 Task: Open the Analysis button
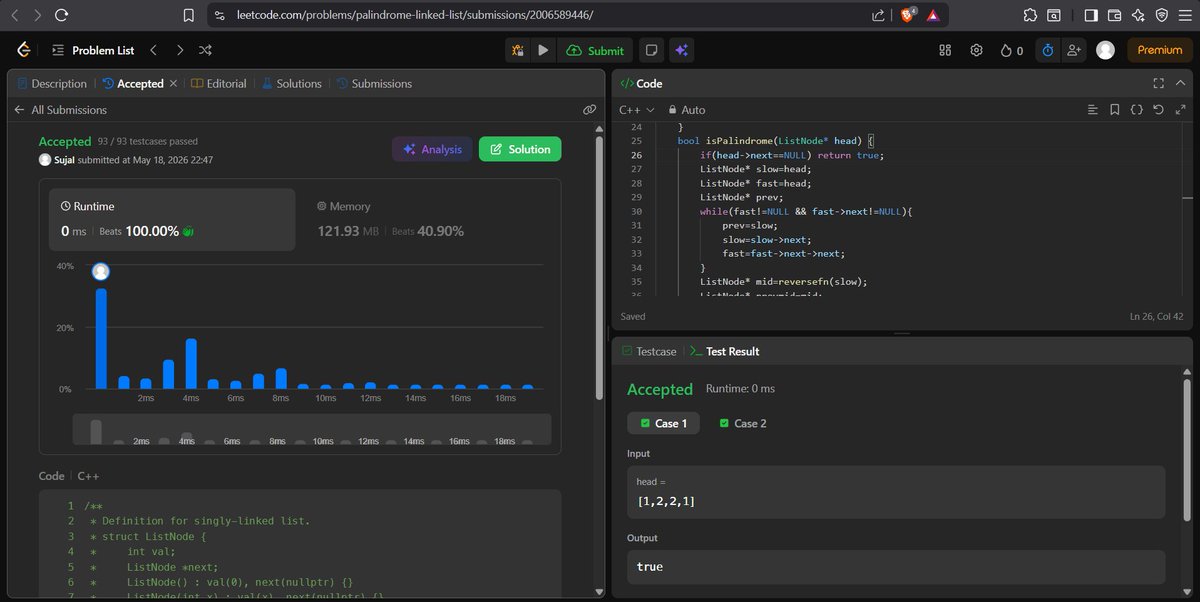coord(432,149)
